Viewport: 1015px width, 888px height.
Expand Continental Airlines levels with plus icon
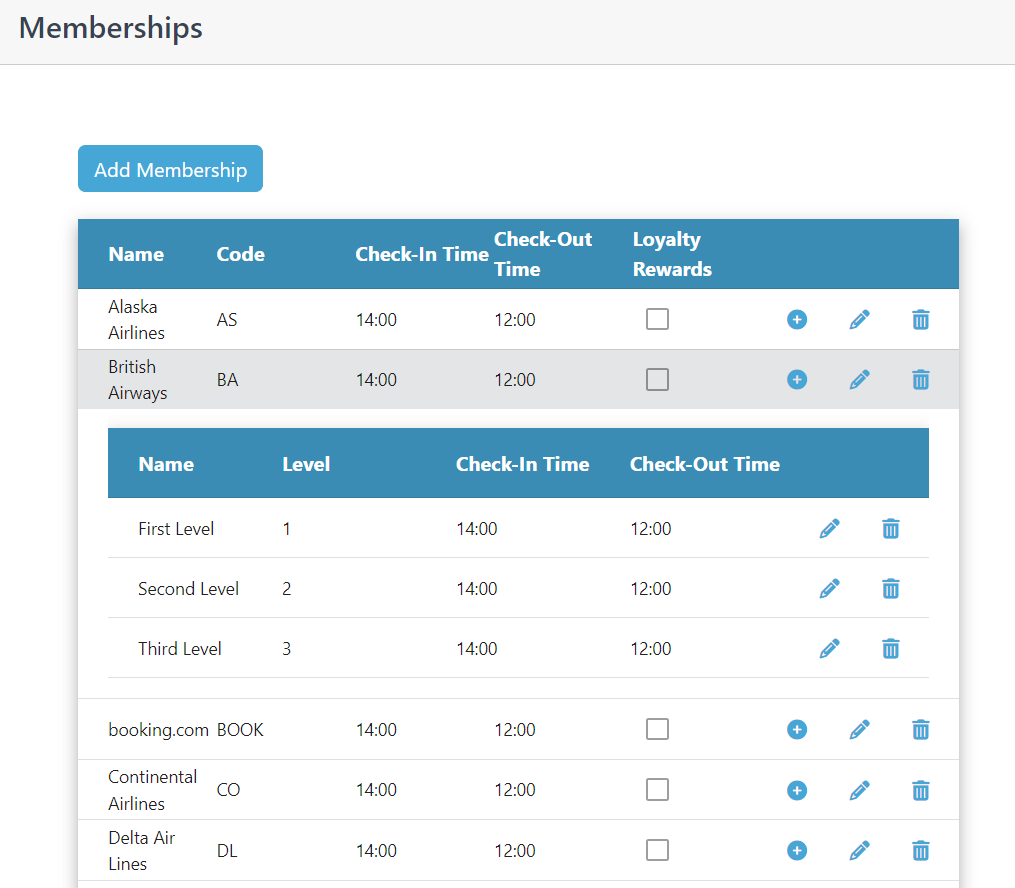point(796,790)
